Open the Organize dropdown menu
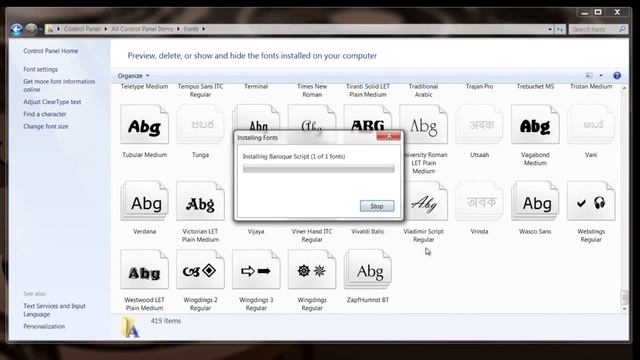Image resolution: width=640 pixels, height=360 pixels. pos(133,76)
